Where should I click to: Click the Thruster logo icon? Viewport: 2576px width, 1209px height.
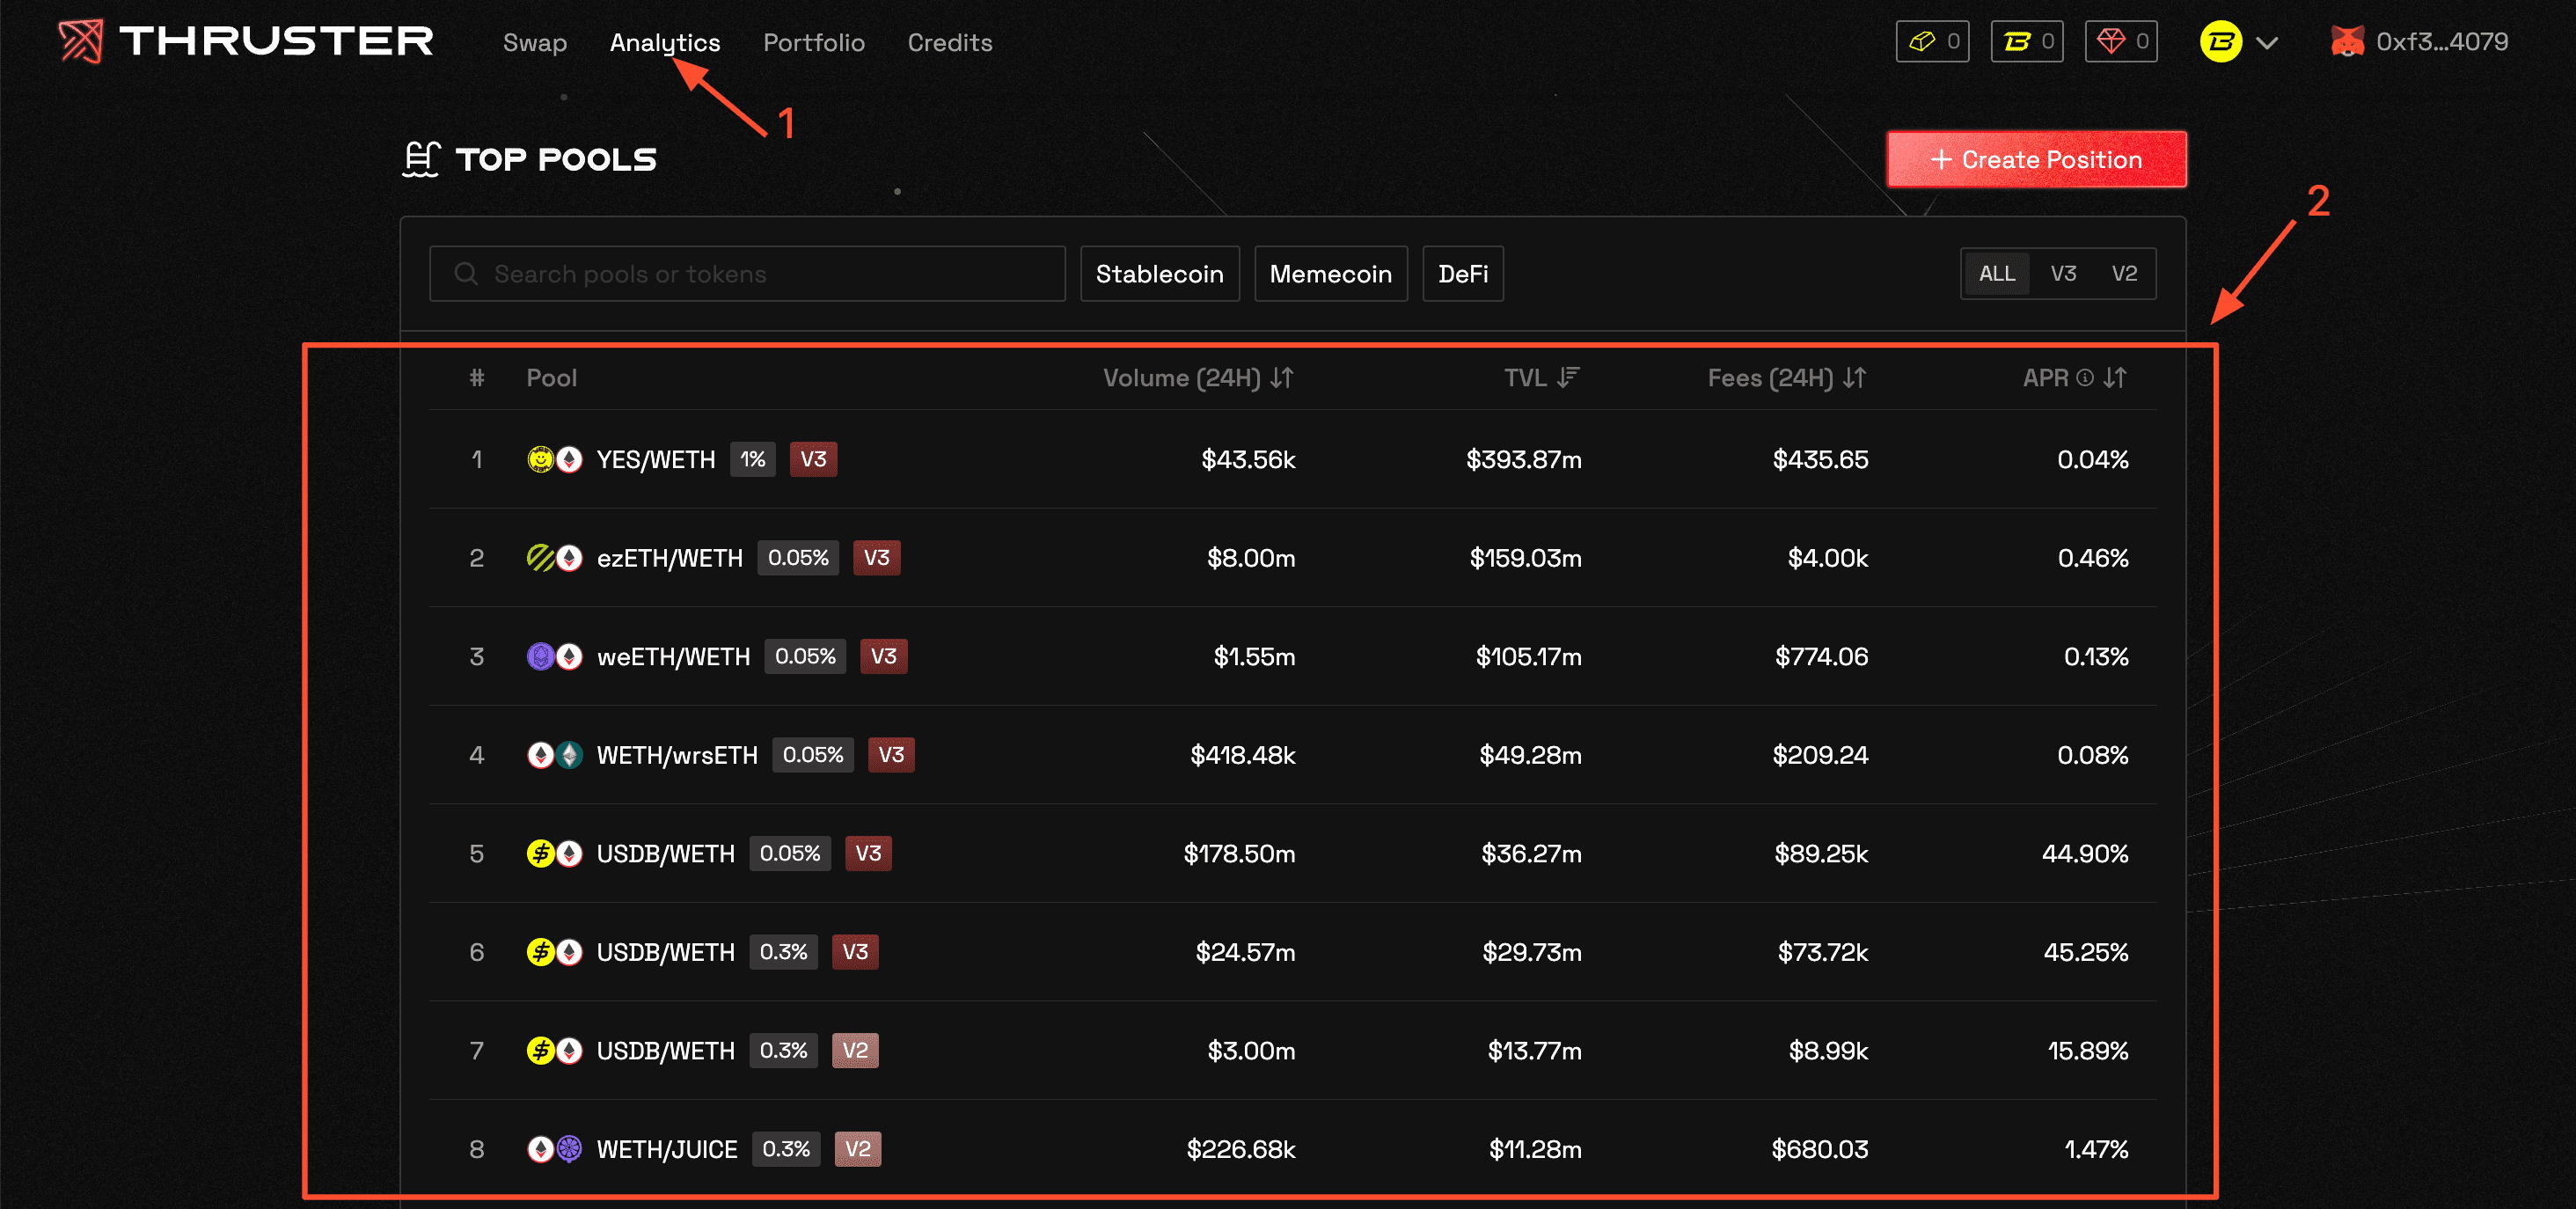tap(81, 41)
